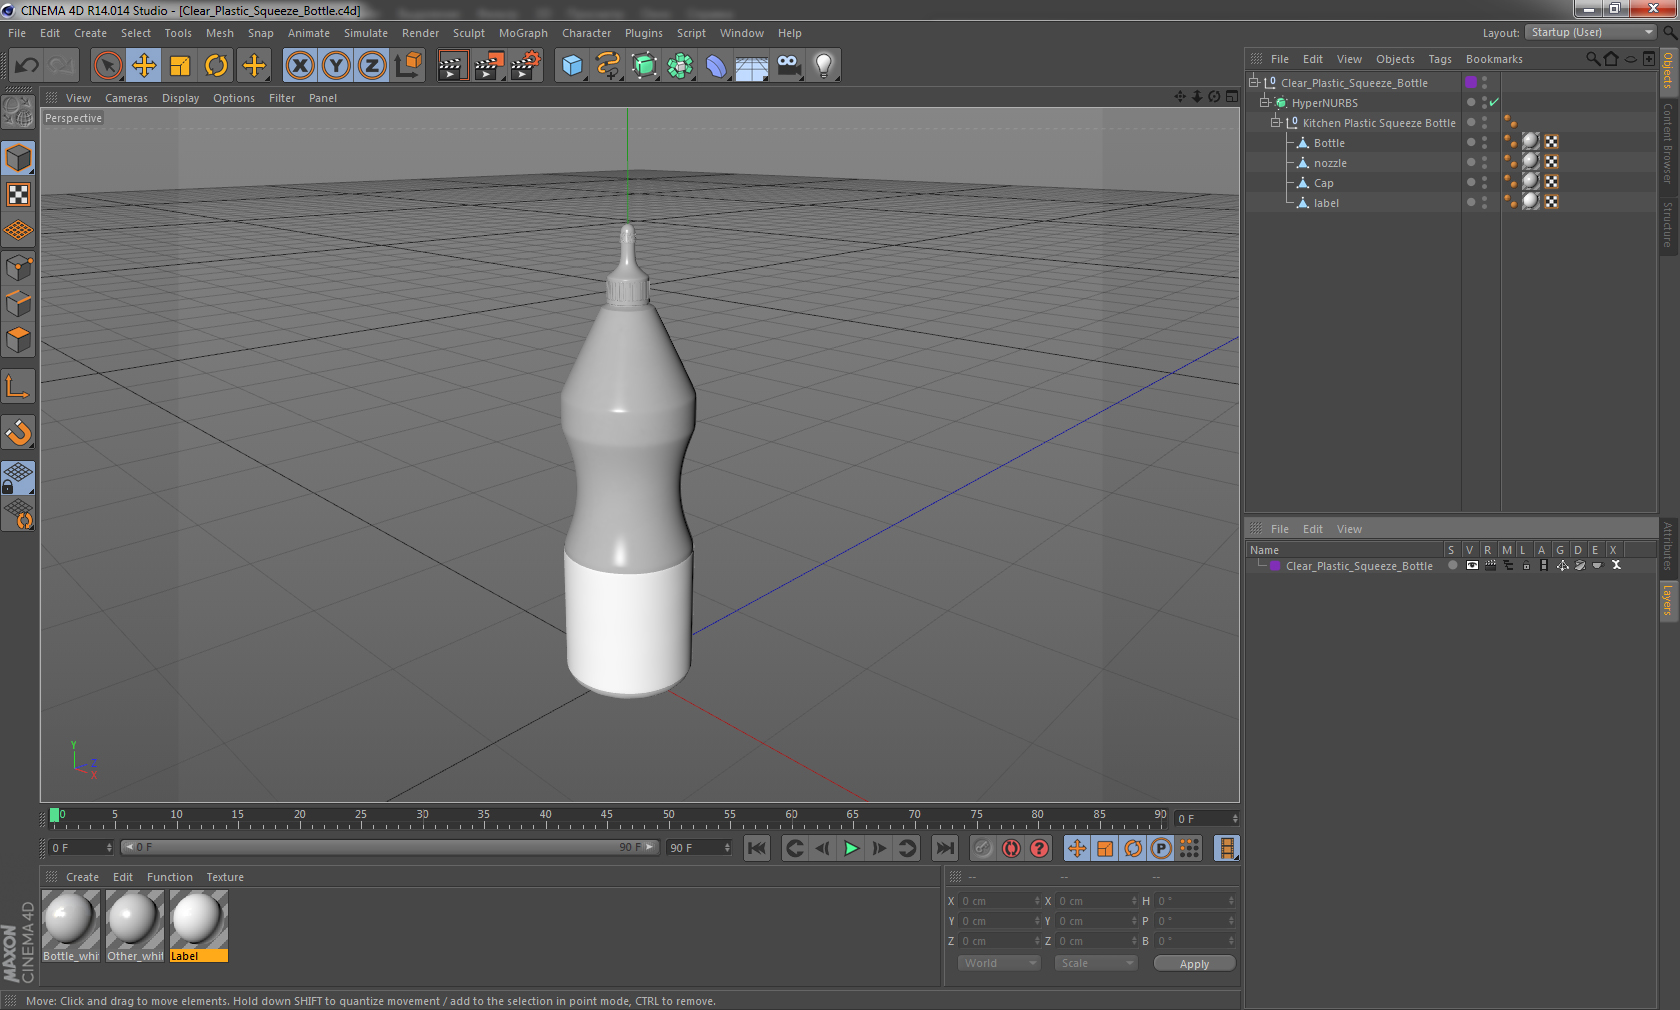
Task: Open deformer tools icon
Action: 716,66
